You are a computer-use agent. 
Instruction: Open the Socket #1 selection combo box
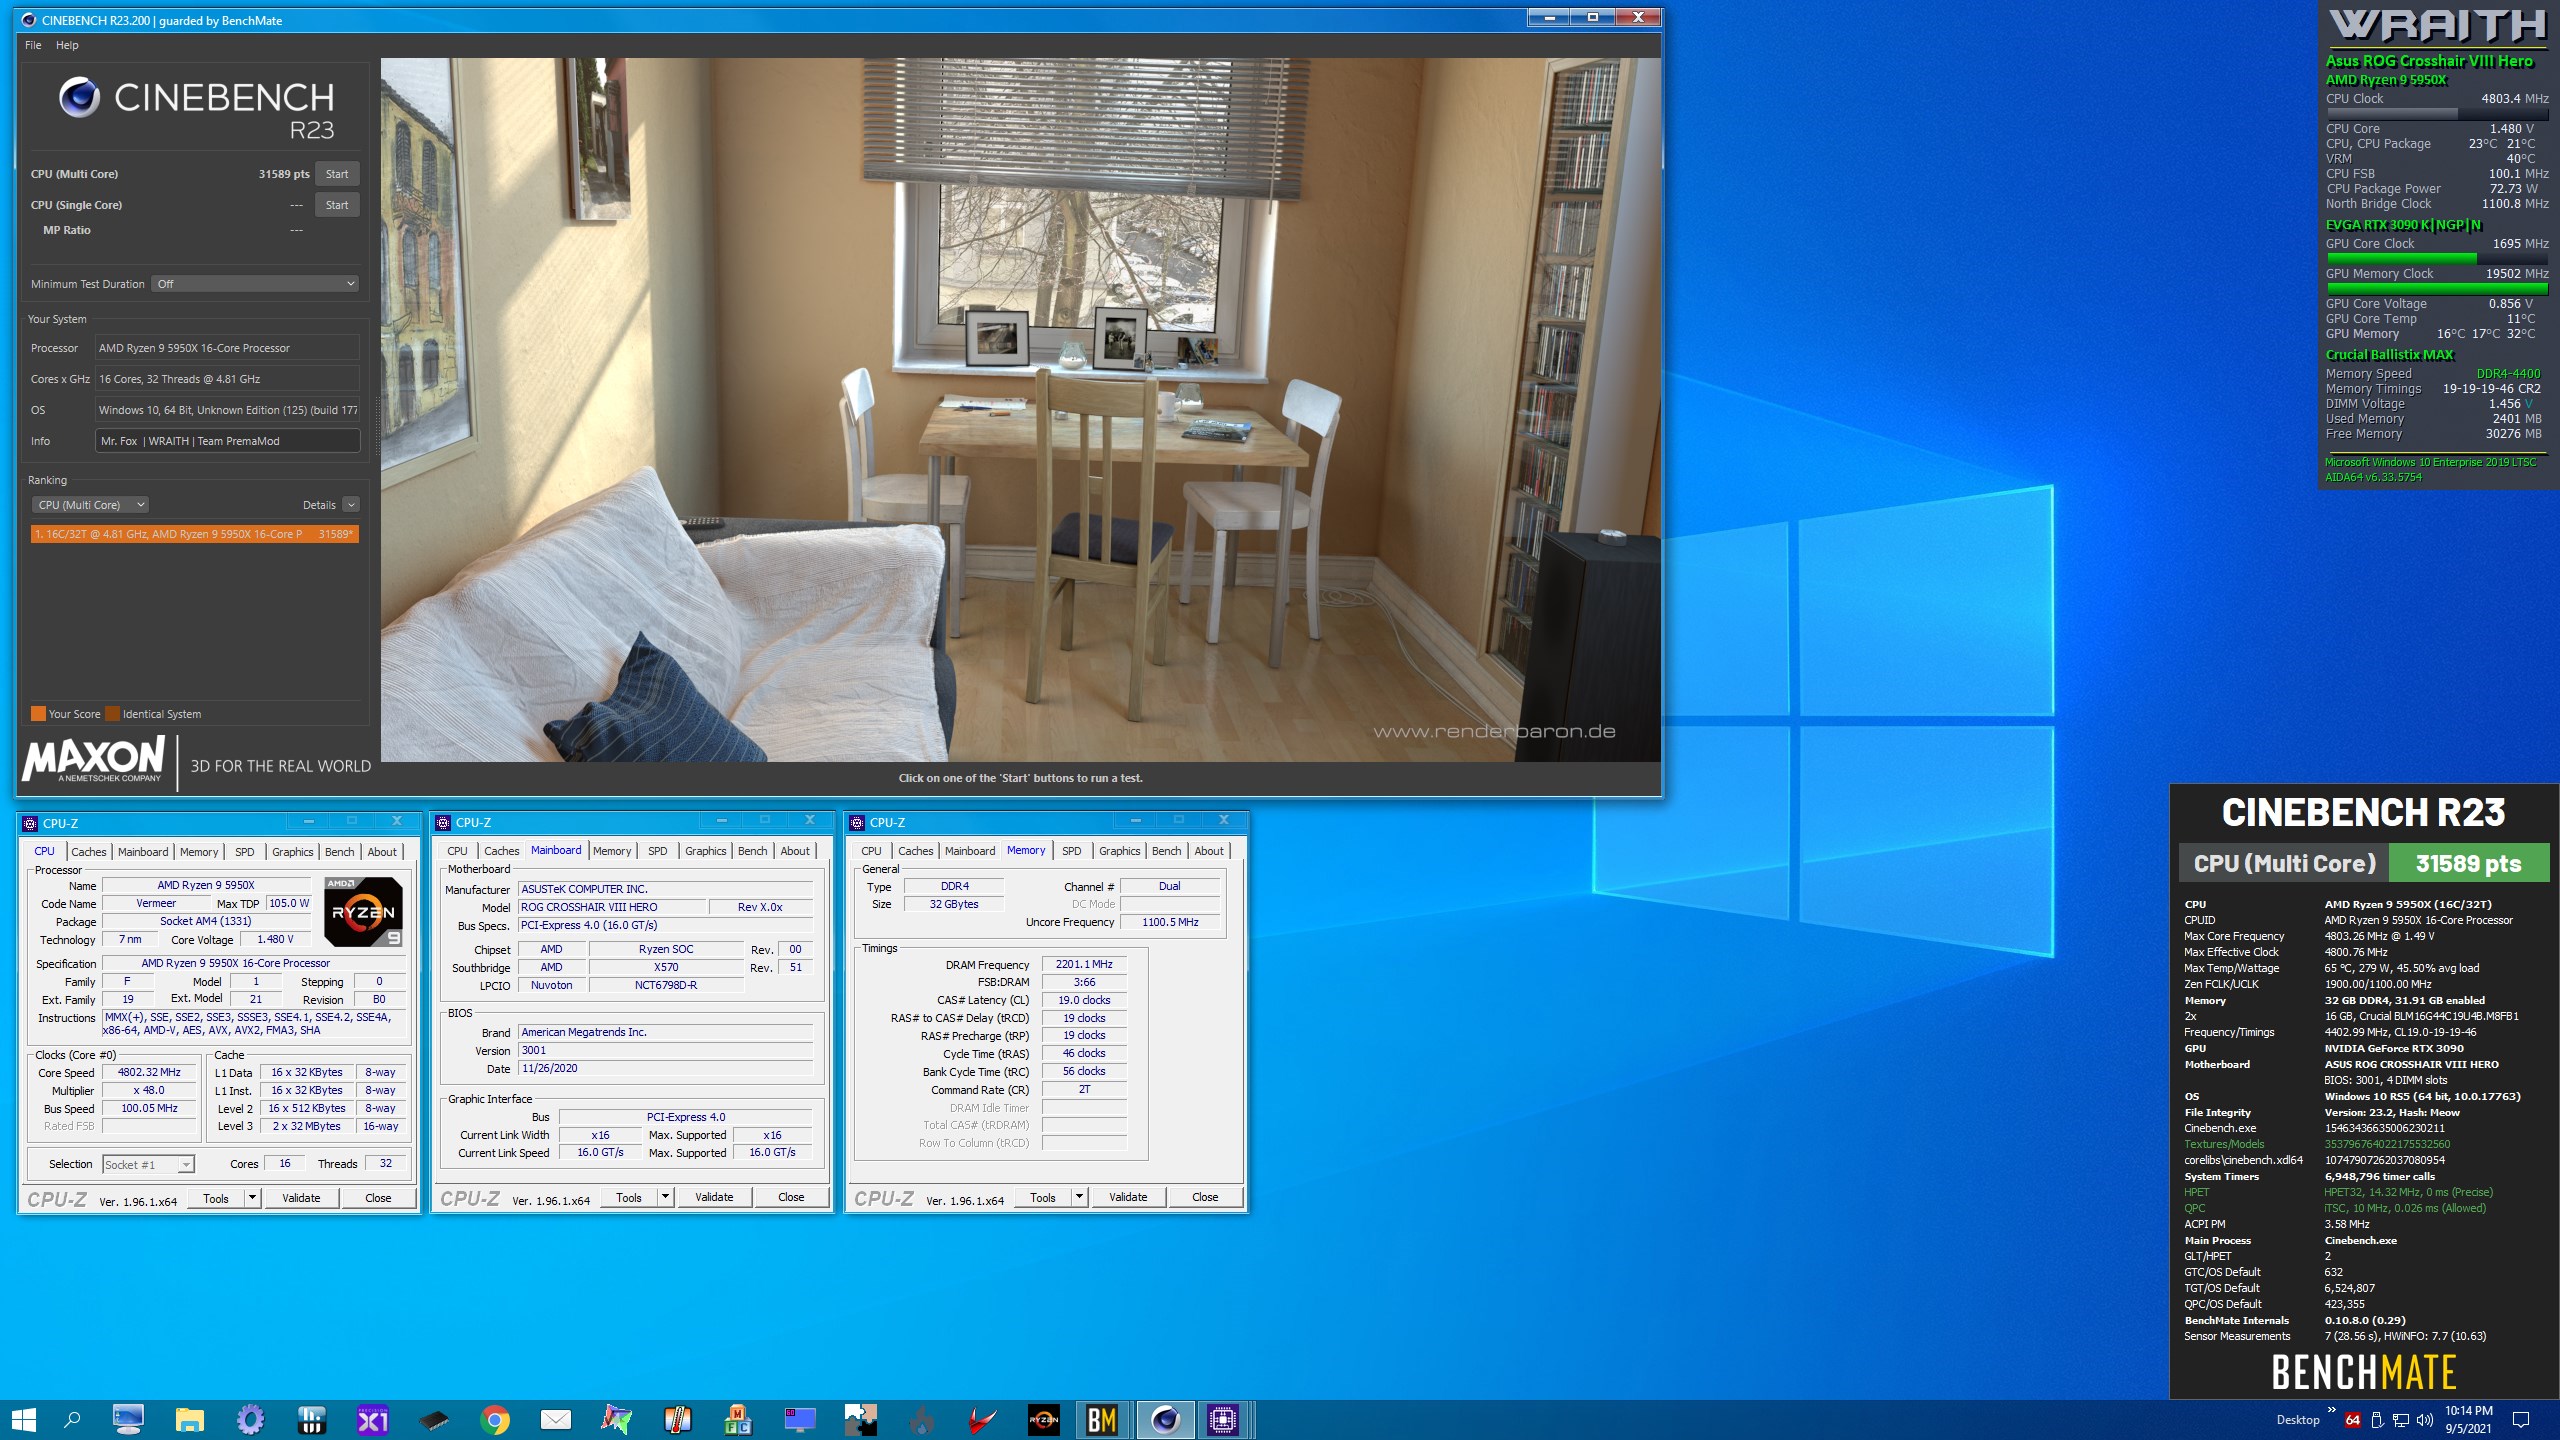(148, 1164)
